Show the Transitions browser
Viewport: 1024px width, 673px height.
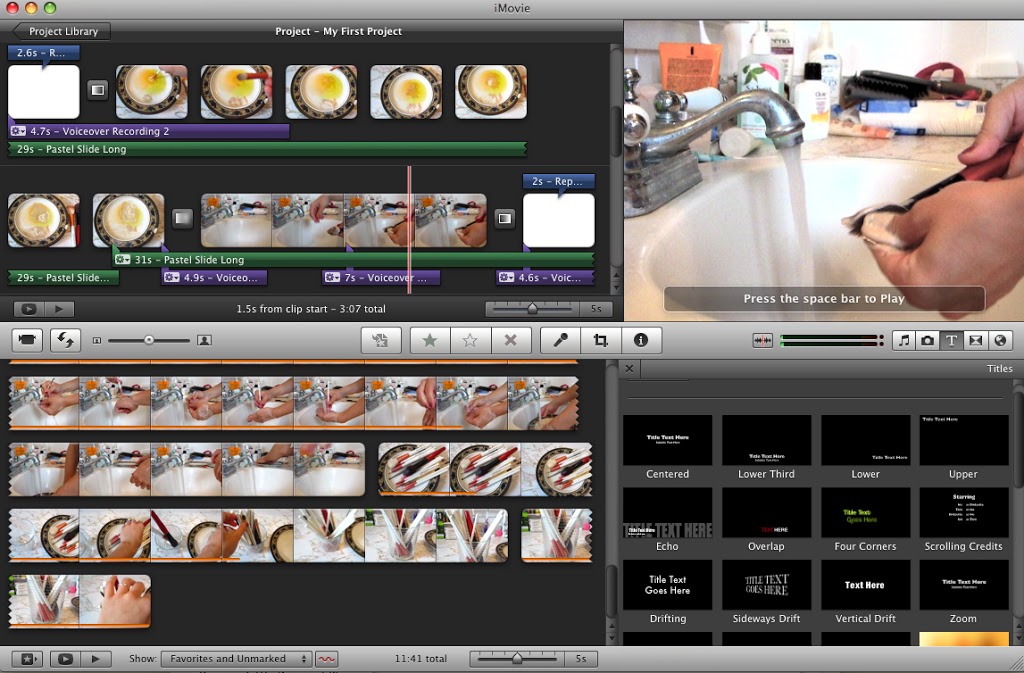(976, 340)
